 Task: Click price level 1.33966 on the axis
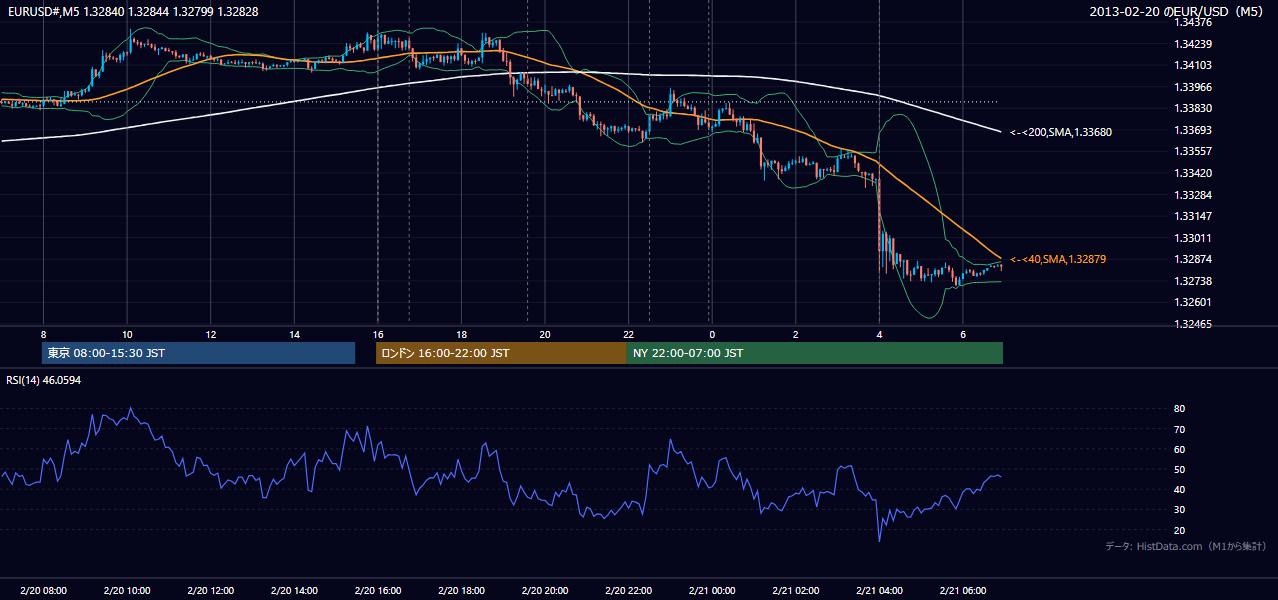click(1193, 87)
